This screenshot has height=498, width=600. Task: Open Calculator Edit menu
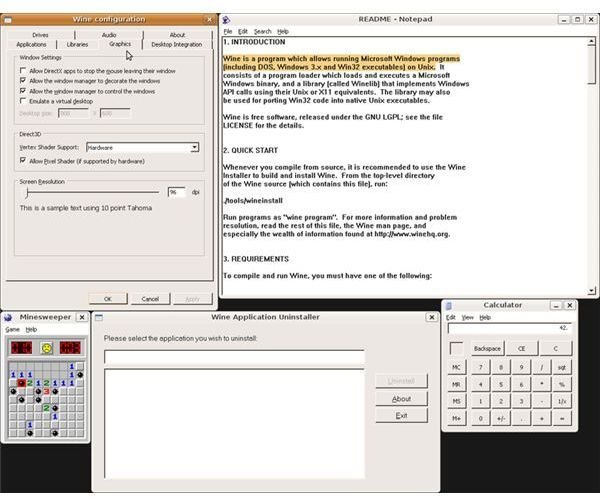pos(451,317)
